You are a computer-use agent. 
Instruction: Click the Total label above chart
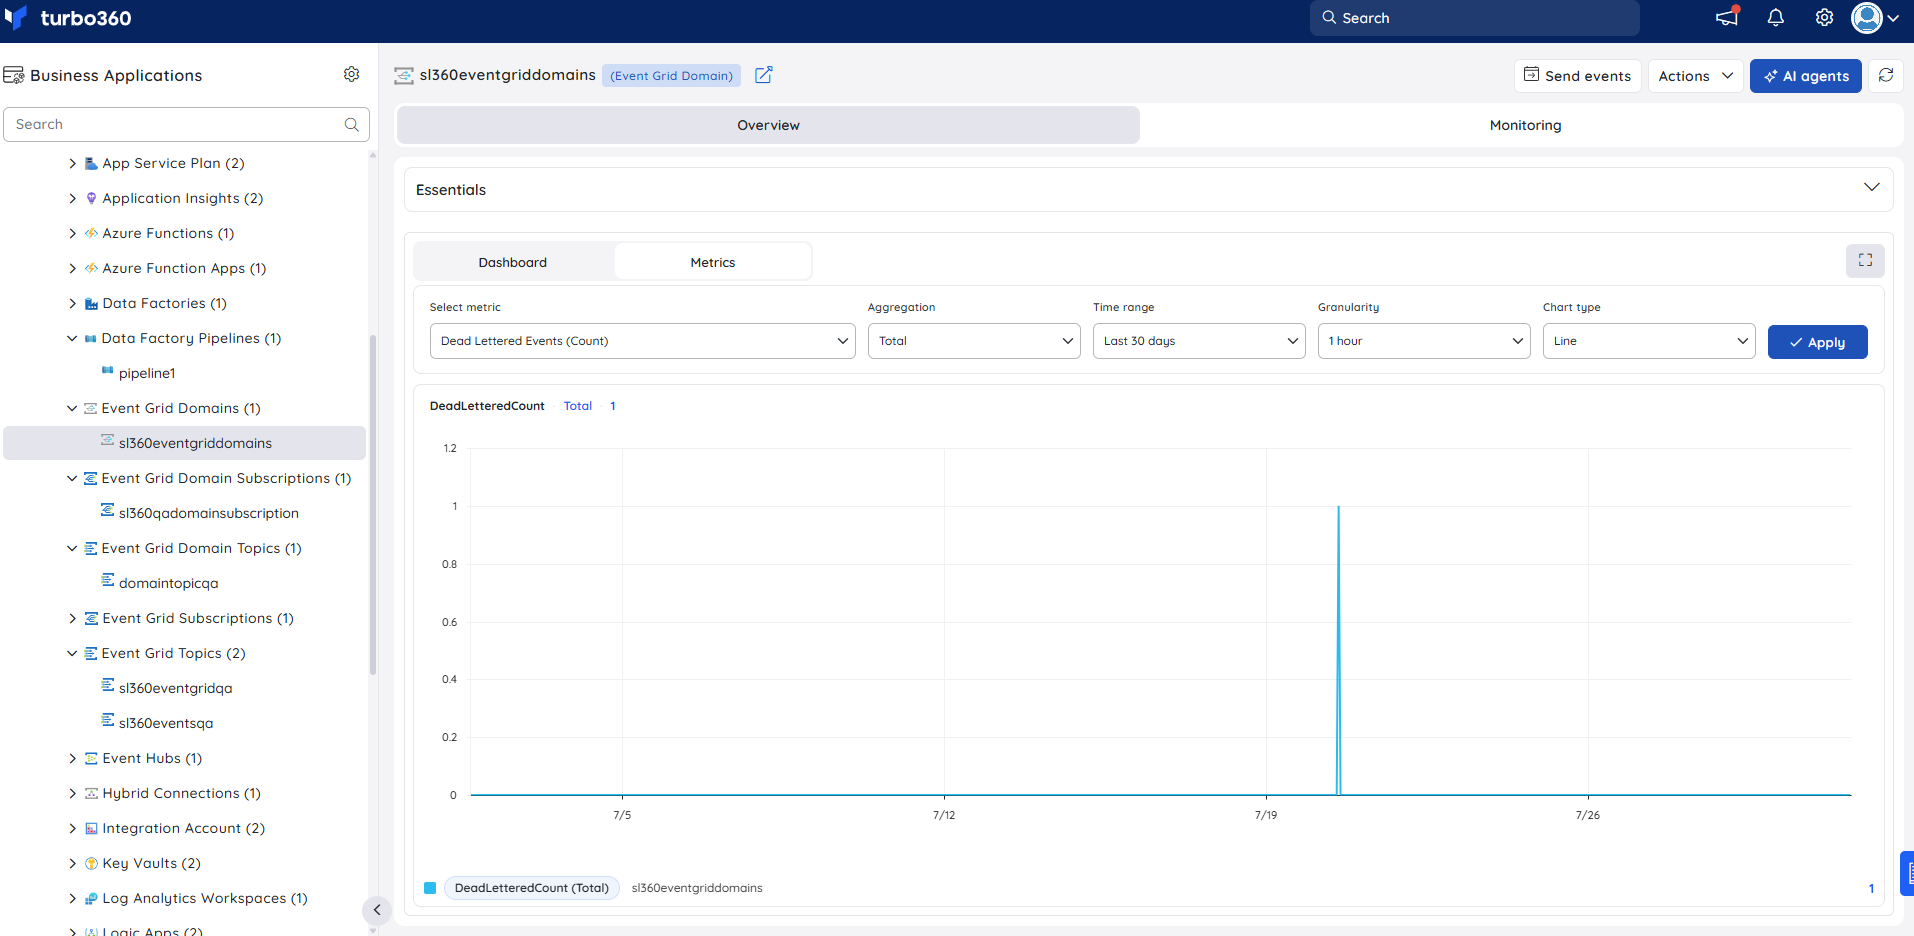[x=577, y=406]
